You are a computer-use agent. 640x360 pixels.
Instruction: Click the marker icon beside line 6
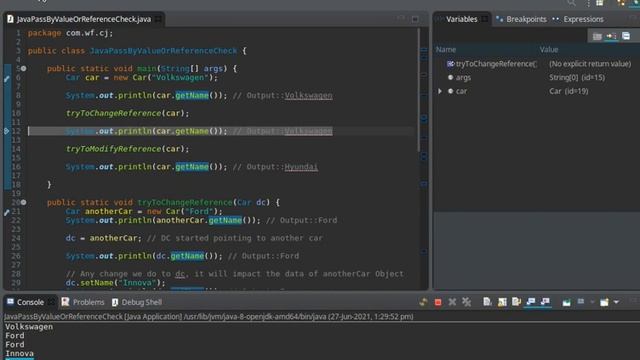[x=7, y=78]
